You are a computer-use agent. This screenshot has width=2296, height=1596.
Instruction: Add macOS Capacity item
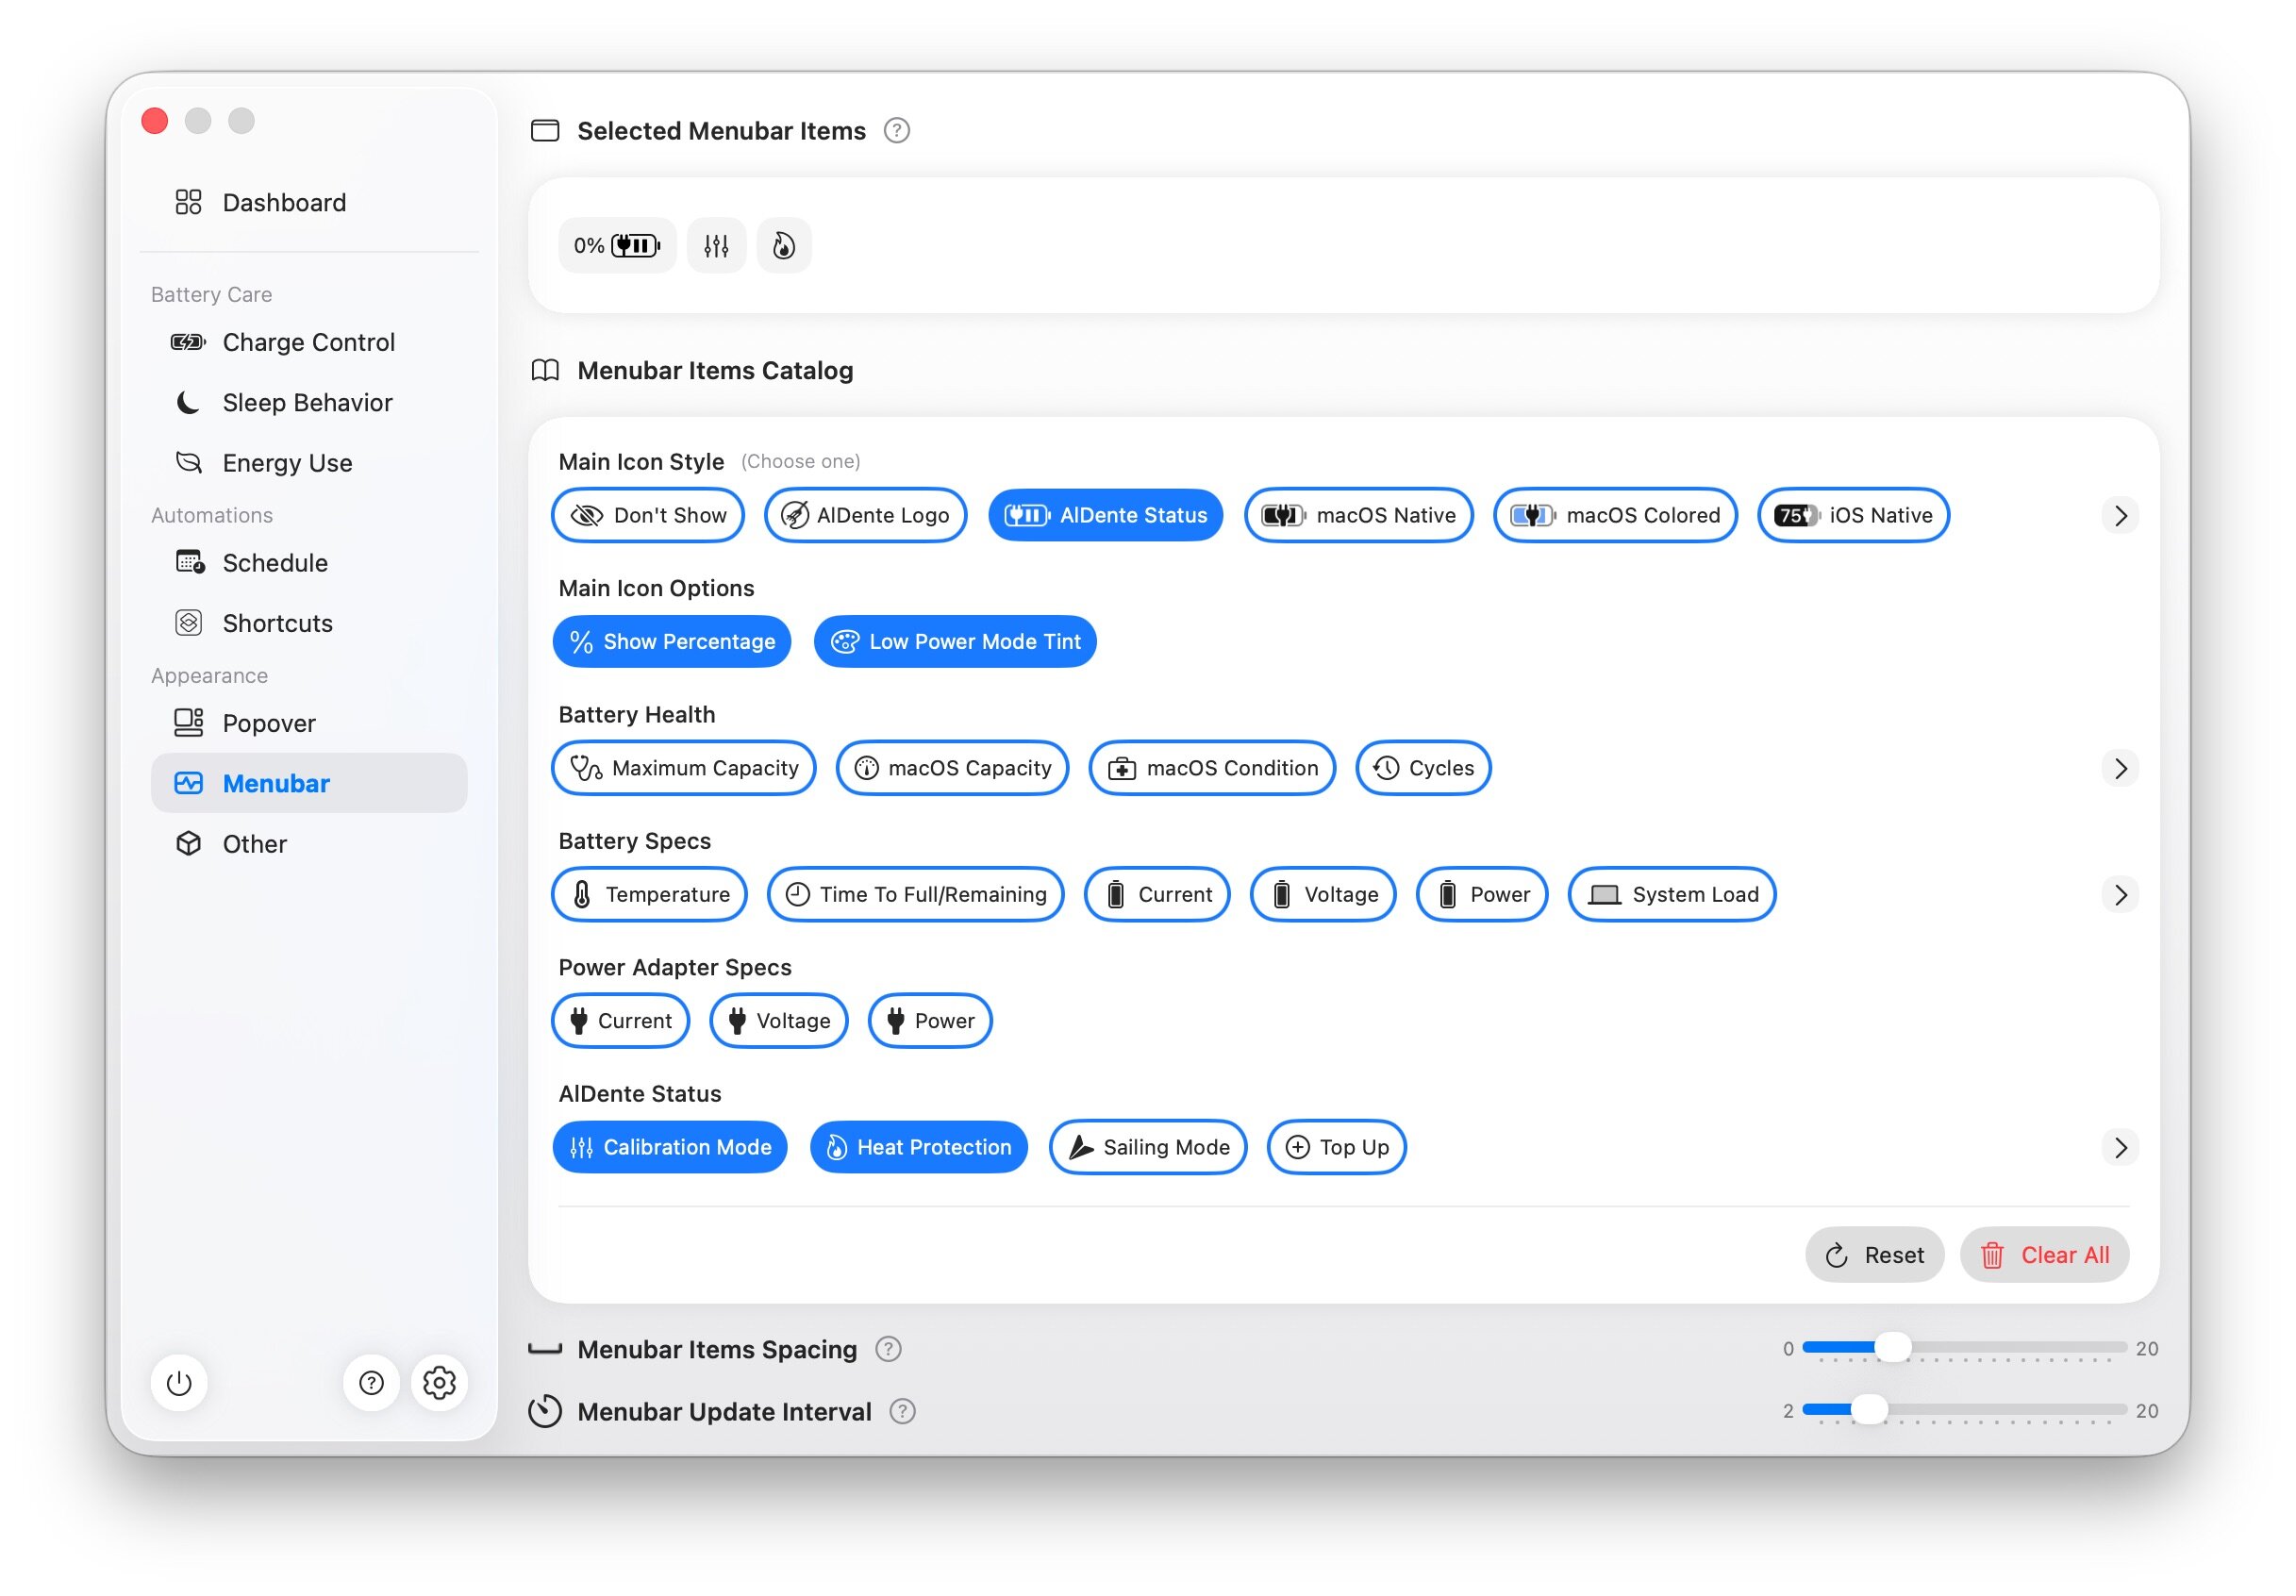(x=952, y=768)
